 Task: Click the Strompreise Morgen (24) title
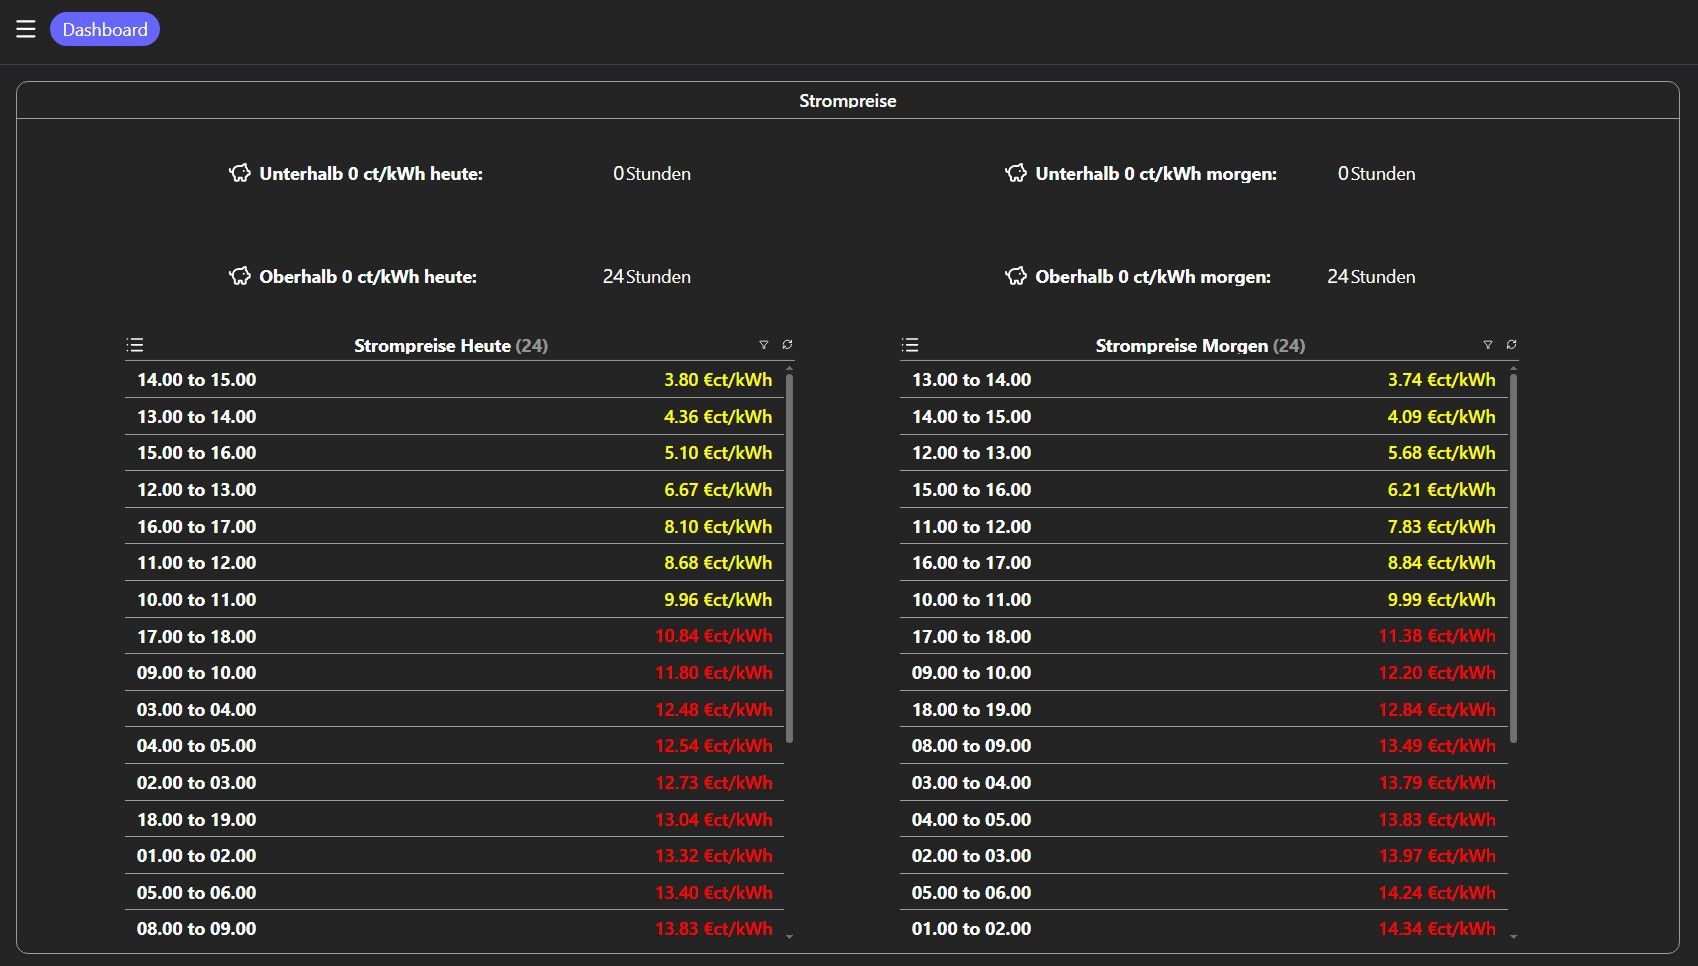coord(1200,346)
